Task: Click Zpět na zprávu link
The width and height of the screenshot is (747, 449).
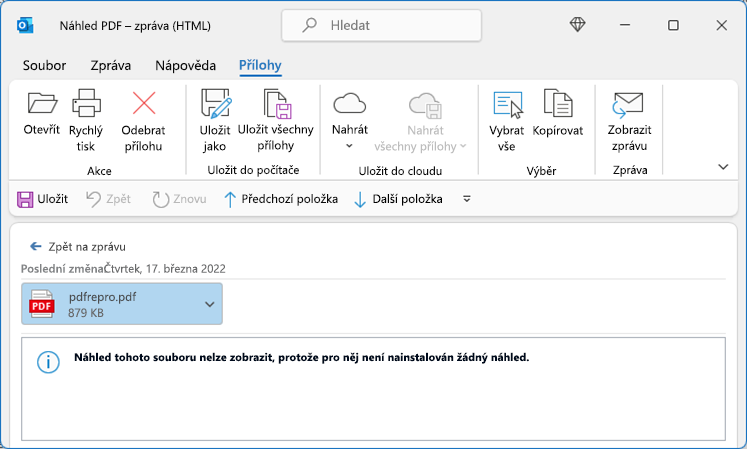Action: (x=87, y=247)
